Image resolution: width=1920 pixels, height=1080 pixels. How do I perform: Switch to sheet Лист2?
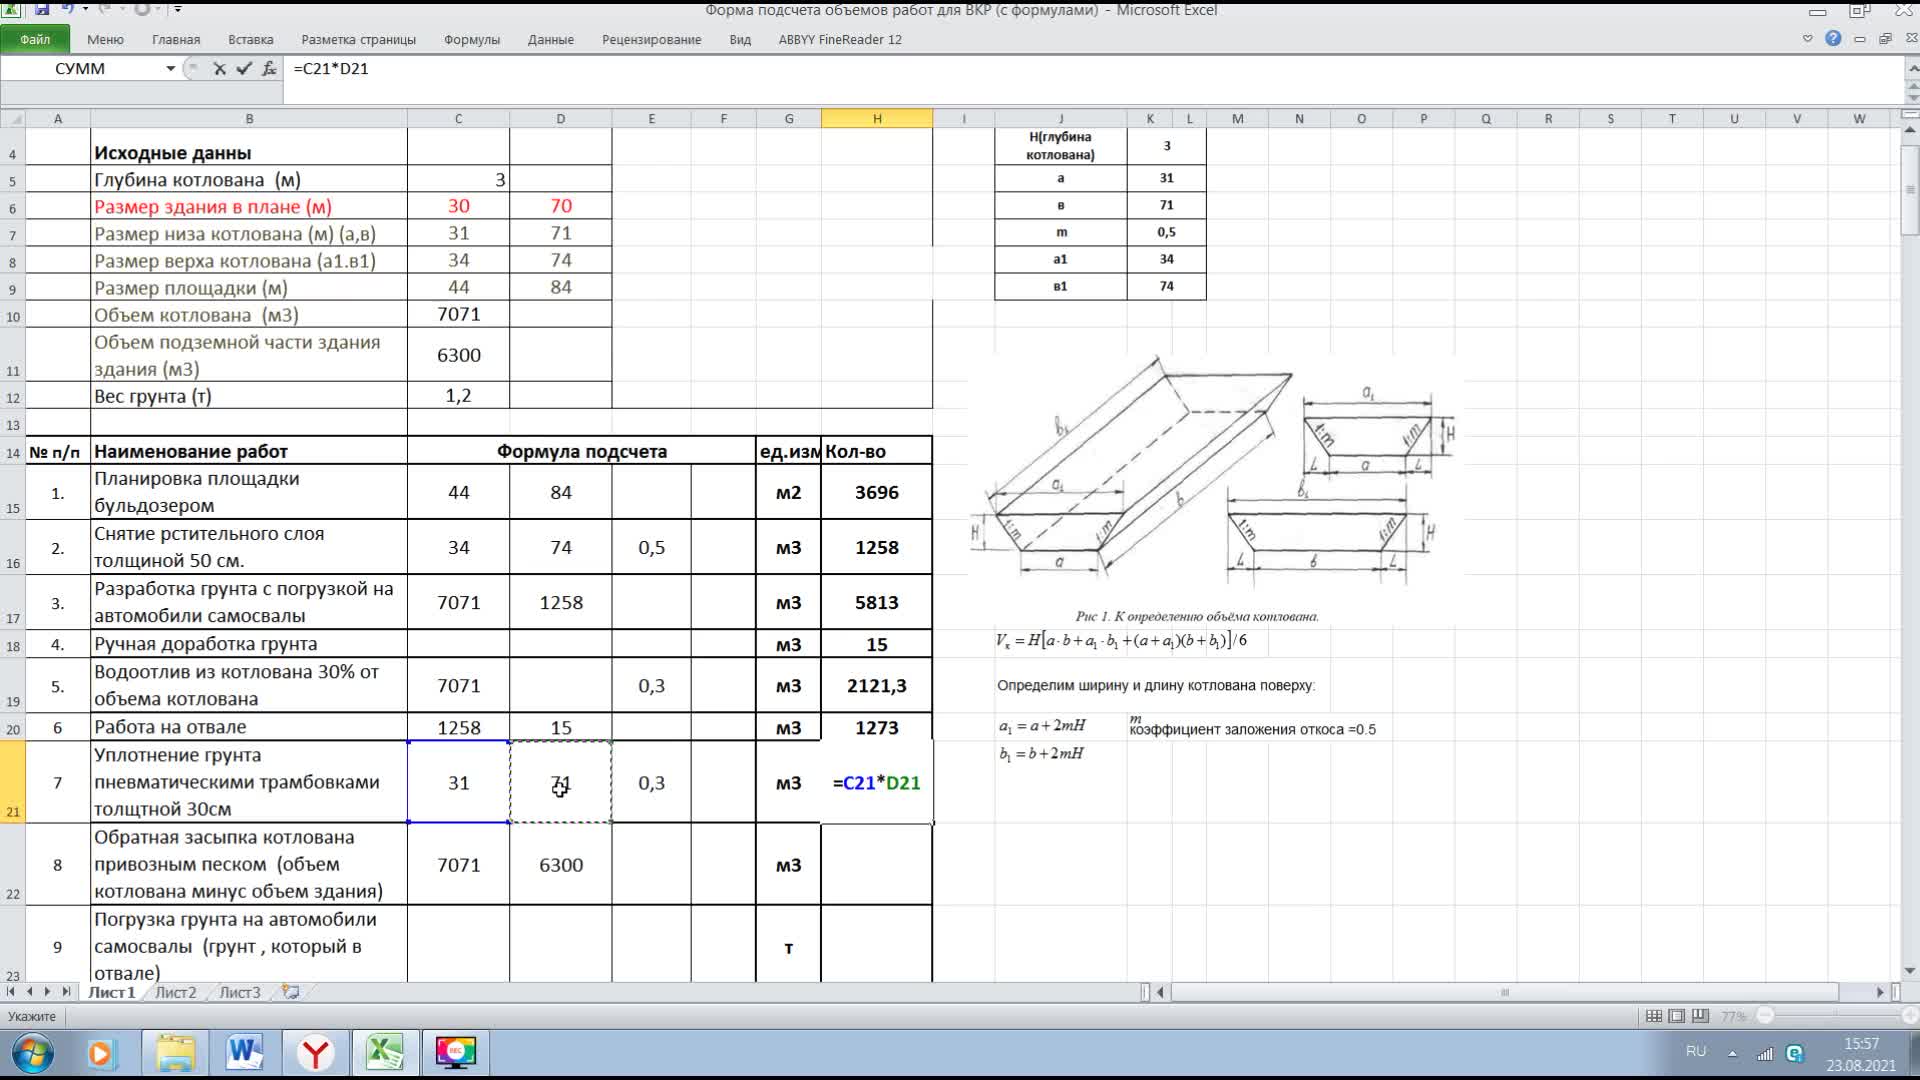tap(175, 992)
